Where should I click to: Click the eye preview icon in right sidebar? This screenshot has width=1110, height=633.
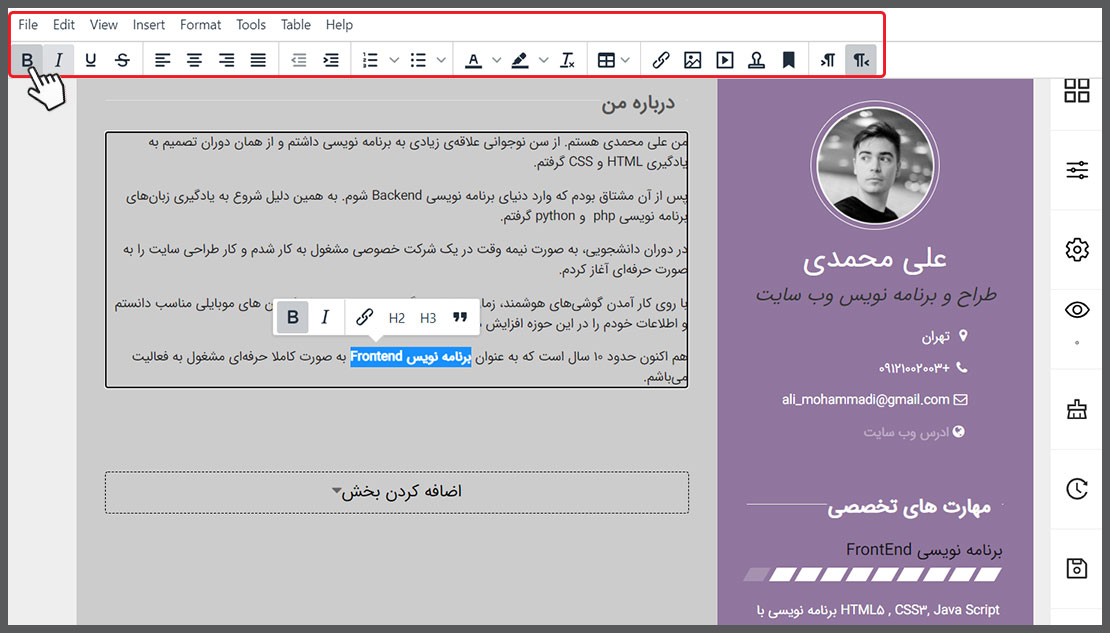point(1077,310)
